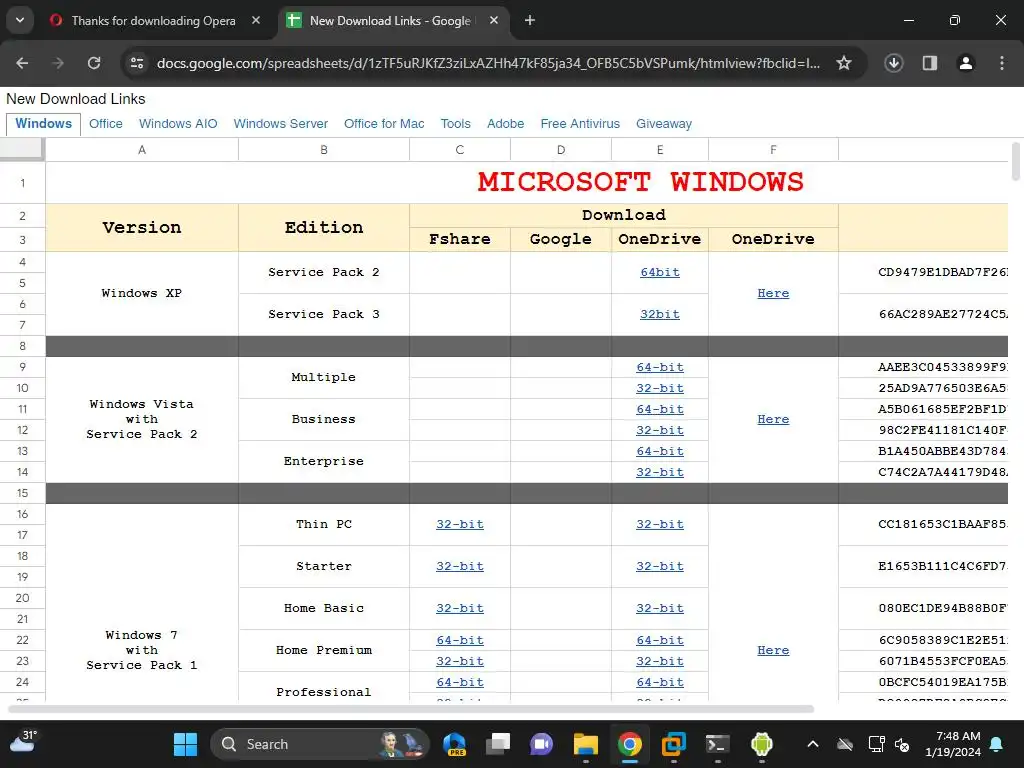This screenshot has width=1024, height=768.
Task: Open the Chrome profile icon
Action: [965, 63]
